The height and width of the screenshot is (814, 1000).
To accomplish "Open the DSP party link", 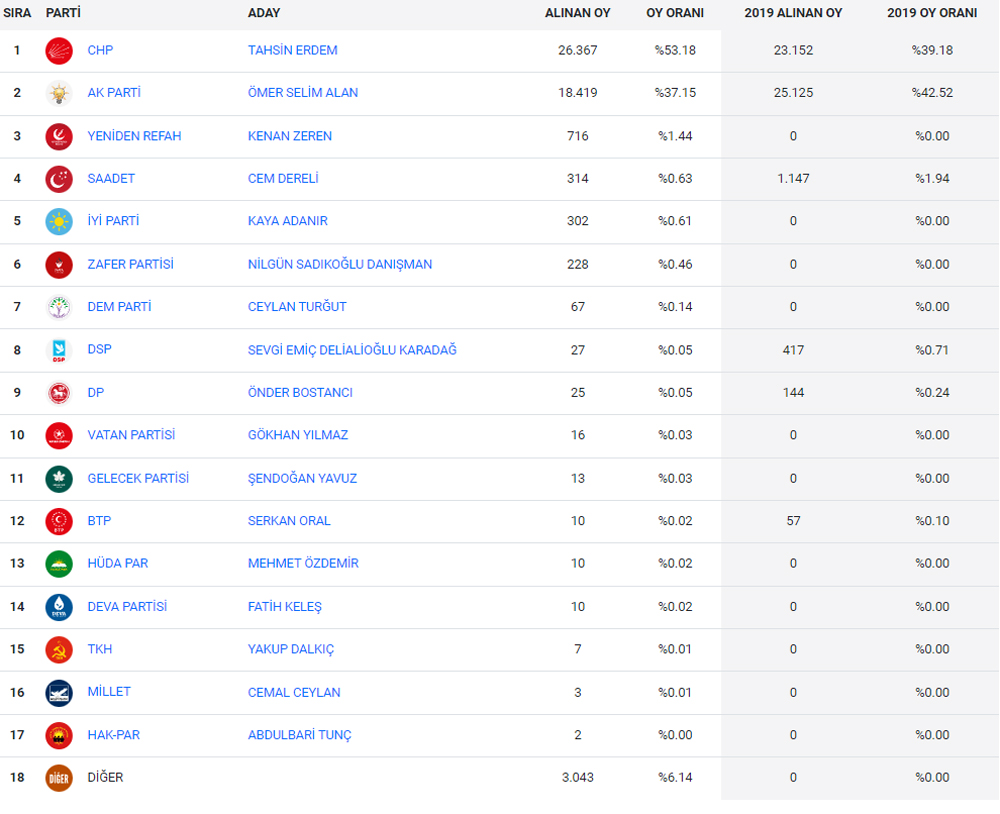I will [x=99, y=350].
